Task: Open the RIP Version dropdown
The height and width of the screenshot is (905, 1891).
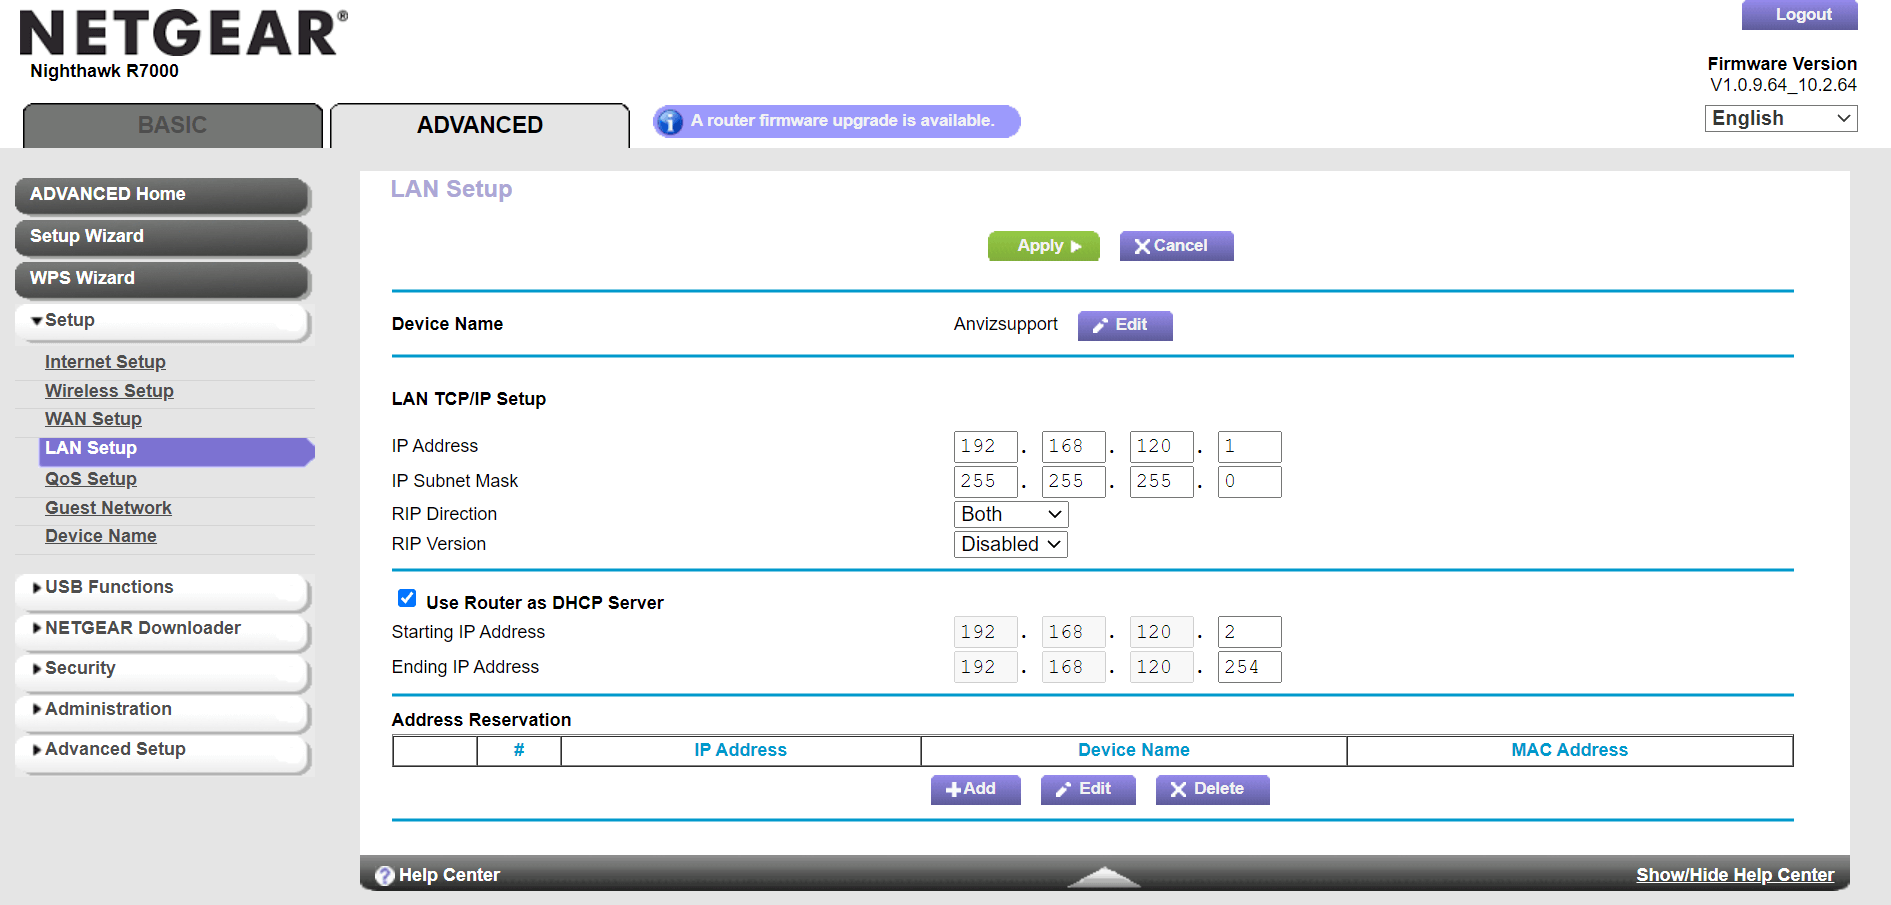Action: point(1010,544)
